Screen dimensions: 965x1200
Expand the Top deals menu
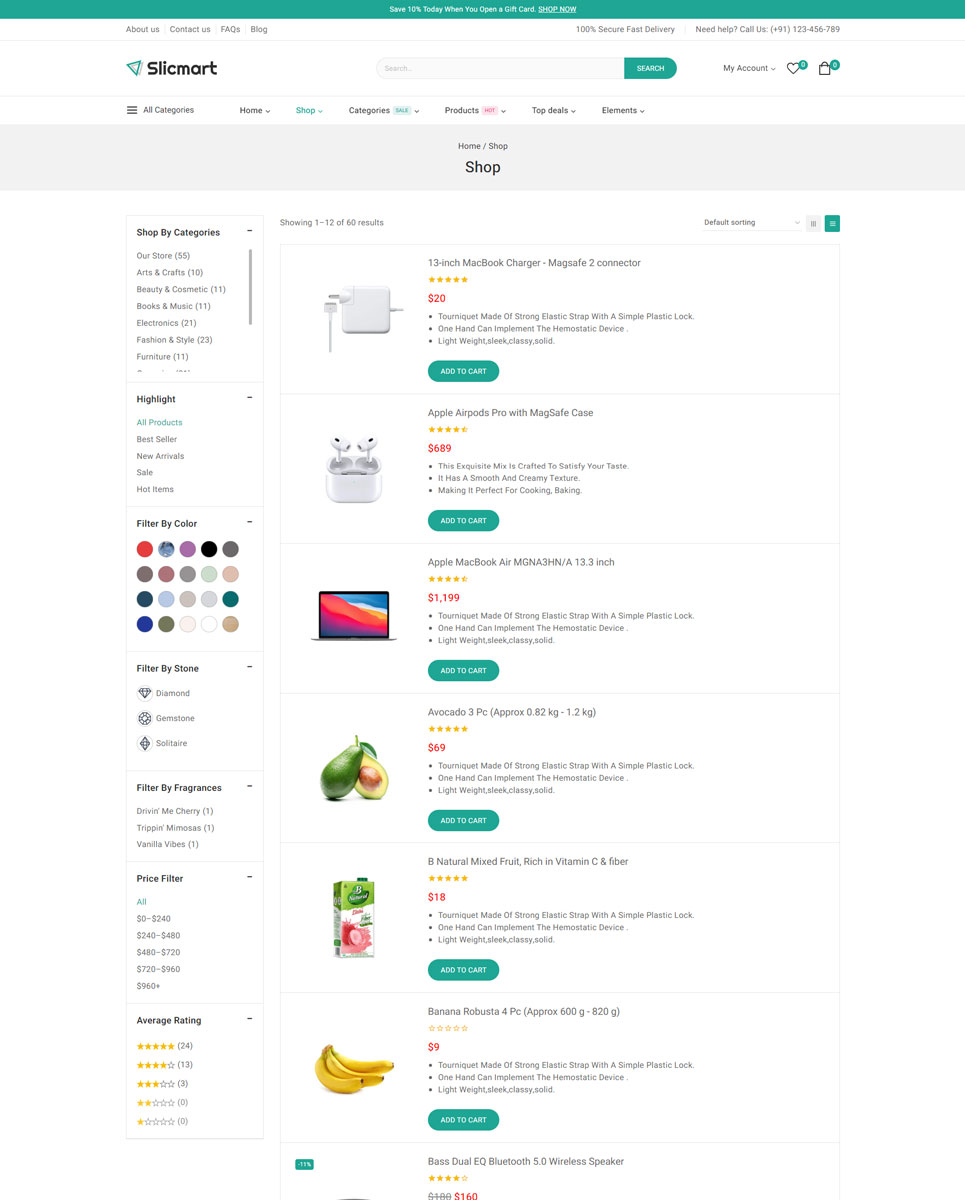point(553,111)
